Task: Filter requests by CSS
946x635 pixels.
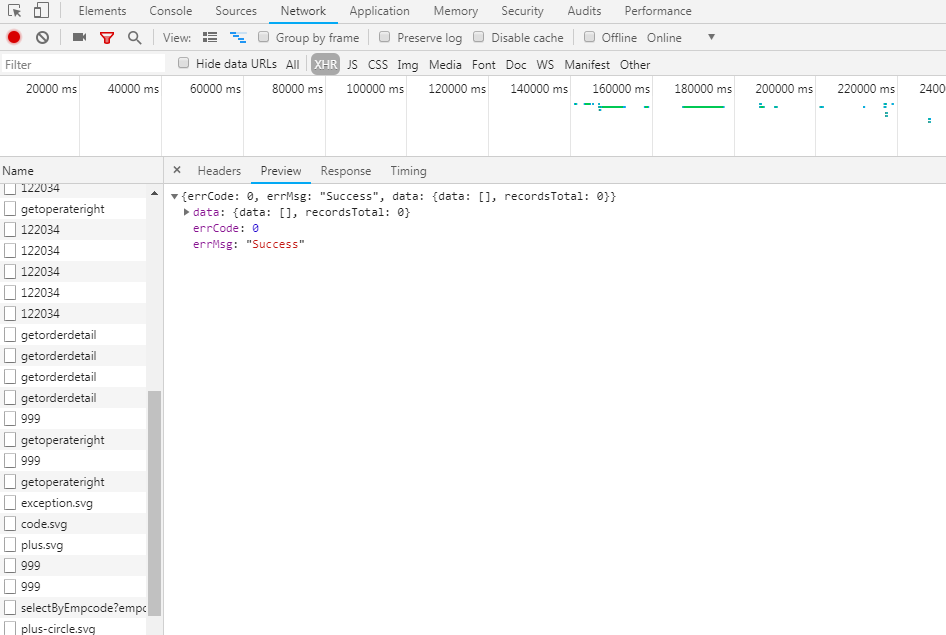Action: (x=378, y=65)
